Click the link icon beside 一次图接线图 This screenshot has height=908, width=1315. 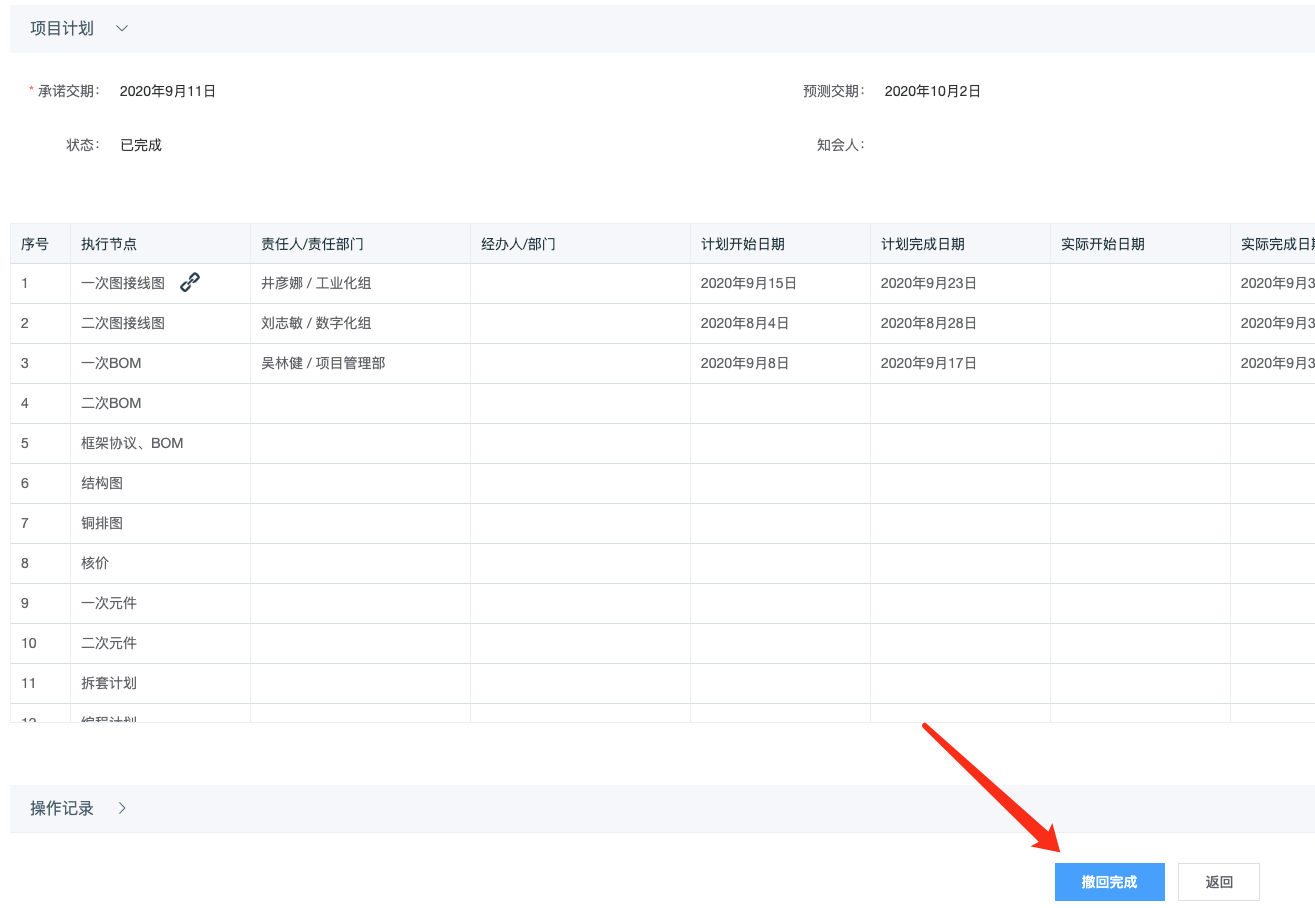(190, 283)
